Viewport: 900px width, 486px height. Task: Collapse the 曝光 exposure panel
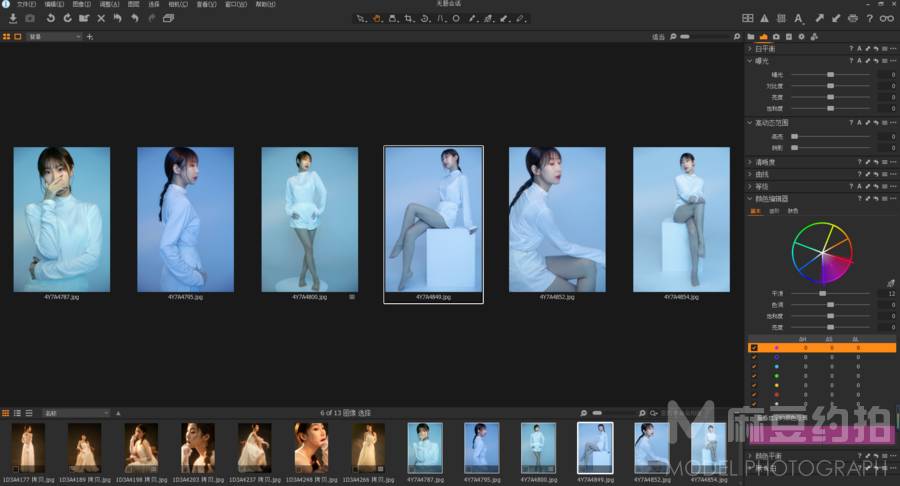pos(750,61)
